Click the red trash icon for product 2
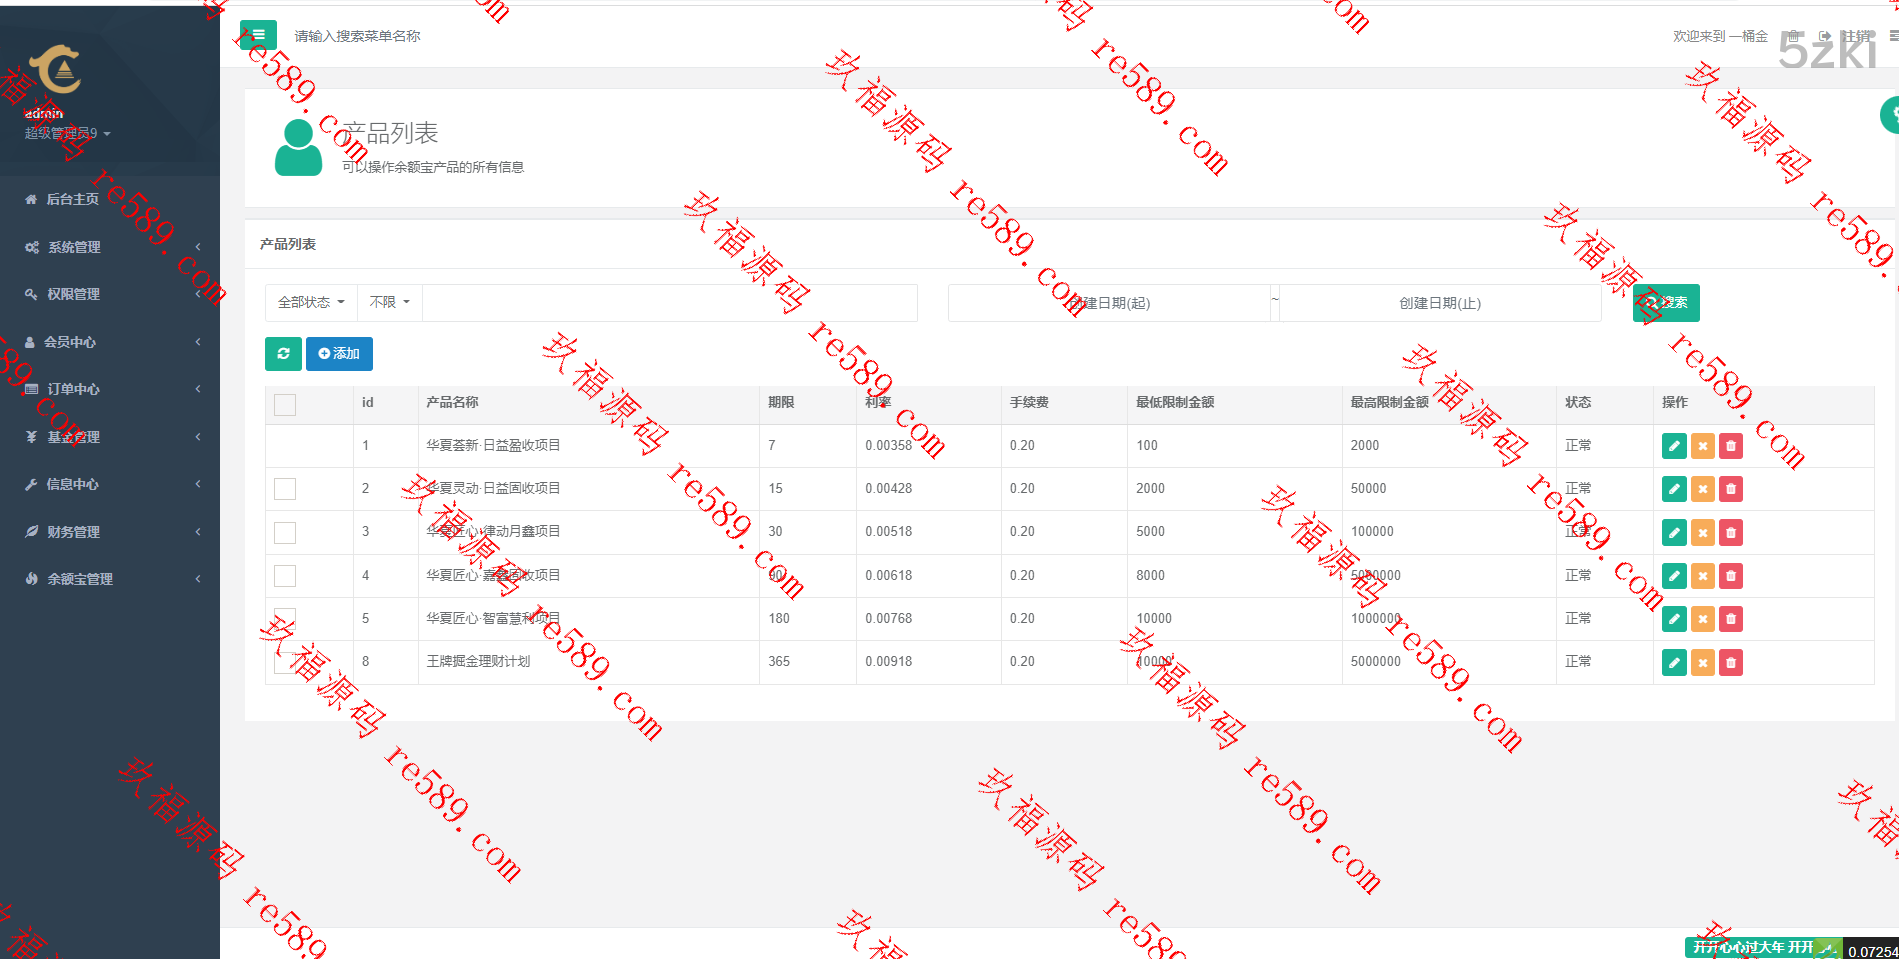The height and width of the screenshot is (959, 1899). click(x=1730, y=489)
